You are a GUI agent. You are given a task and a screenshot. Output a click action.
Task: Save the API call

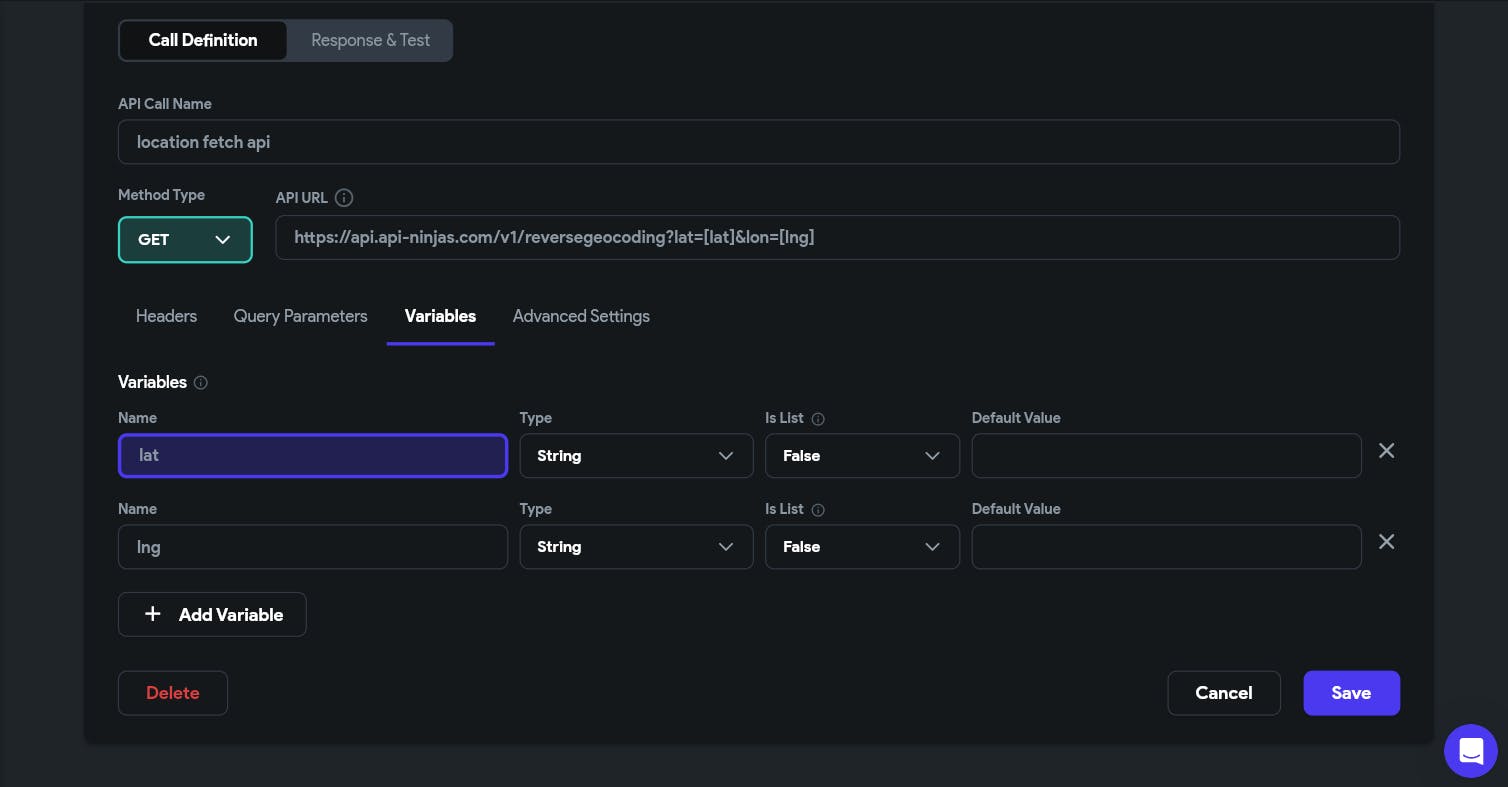[x=1350, y=693]
